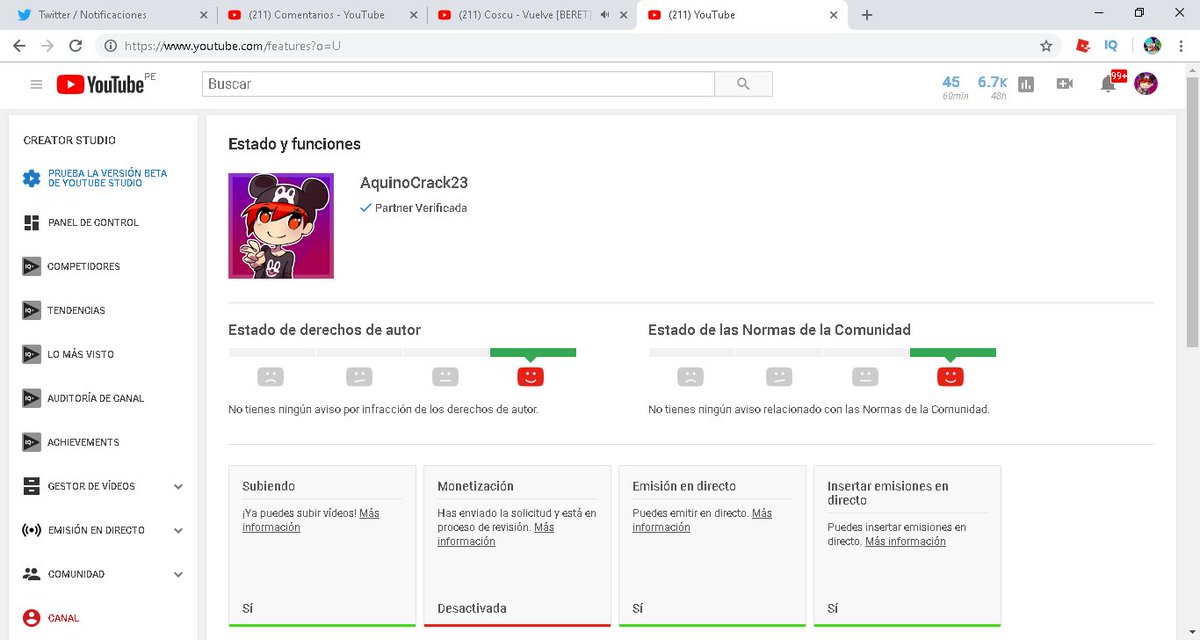
Task: Go back in the browser
Action: click(19, 46)
